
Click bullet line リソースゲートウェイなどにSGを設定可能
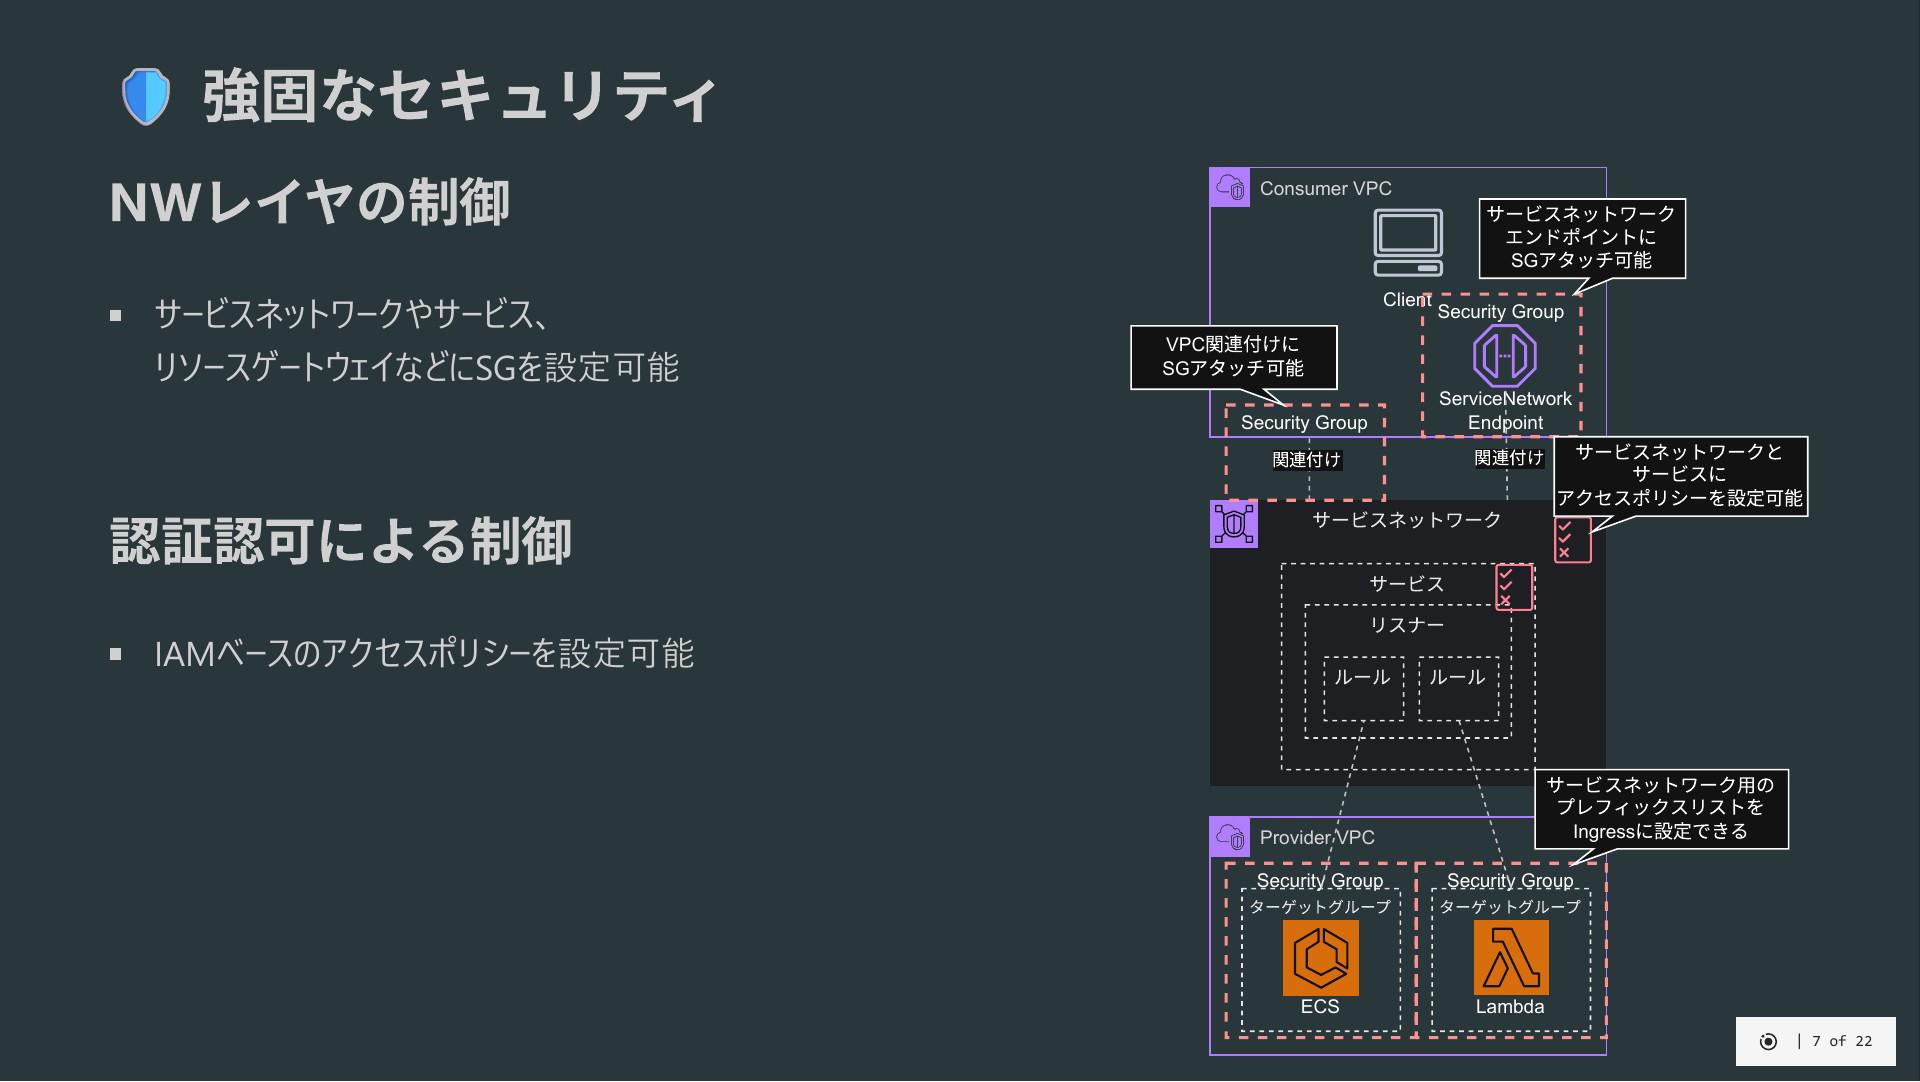coord(416,368)
